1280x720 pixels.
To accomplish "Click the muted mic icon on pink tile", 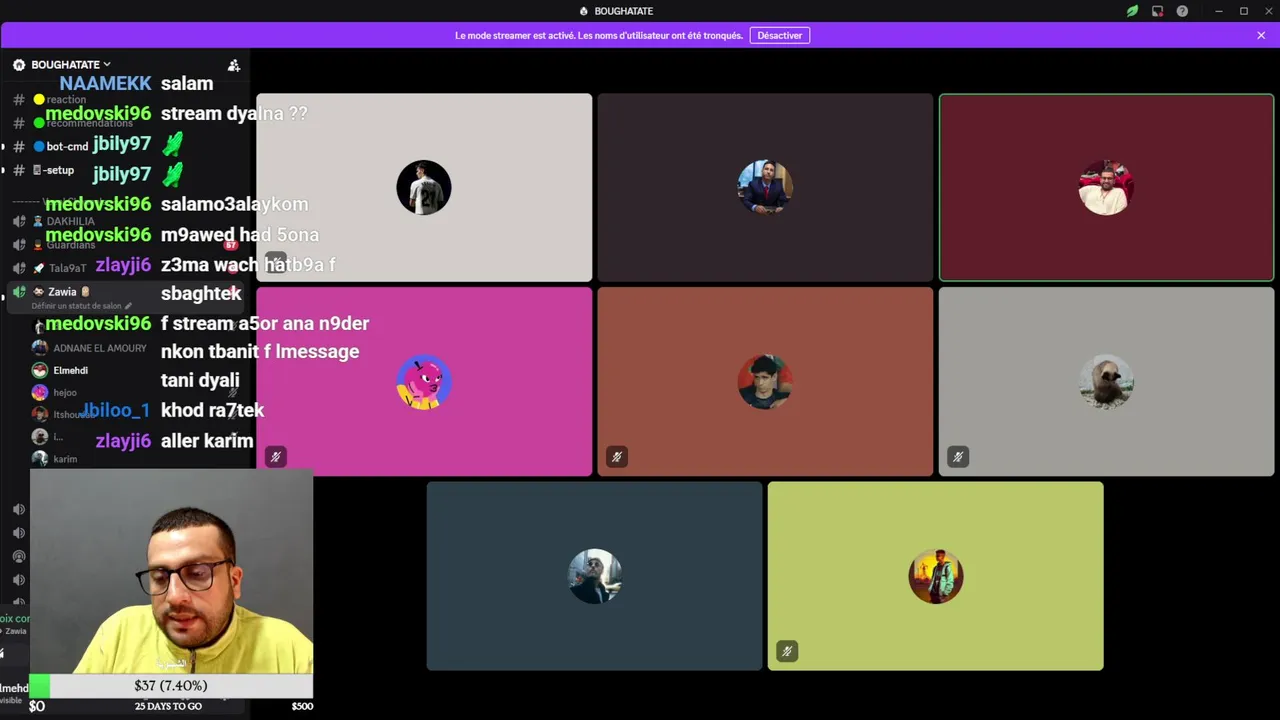I will tap(276, 457).
